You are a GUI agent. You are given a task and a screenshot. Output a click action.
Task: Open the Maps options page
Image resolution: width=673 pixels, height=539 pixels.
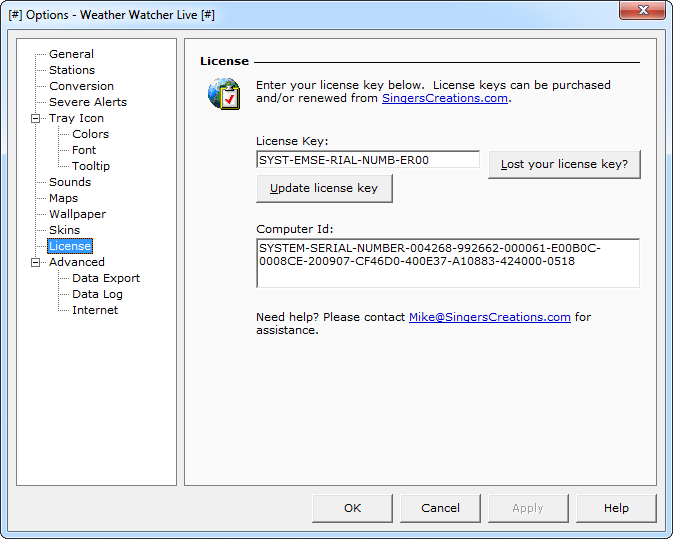[x=64, y=198]
